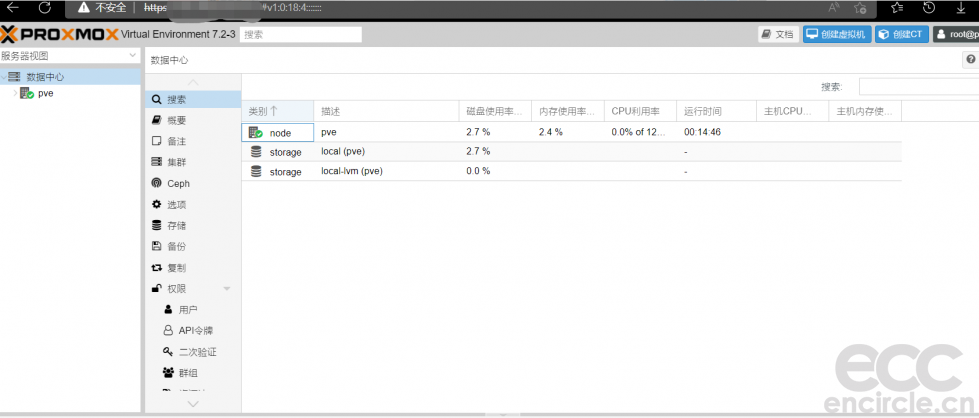Sort by the 运行时间 column header
This screenshot has height=418, width=979.
click(716, 111)
